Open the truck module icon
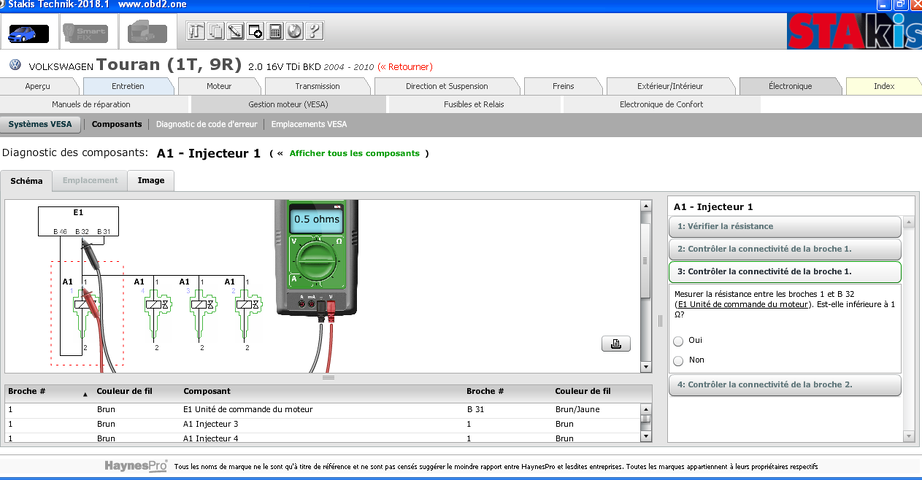The width and height of the screenshot is (922, 480). click(x=147, y=32)
